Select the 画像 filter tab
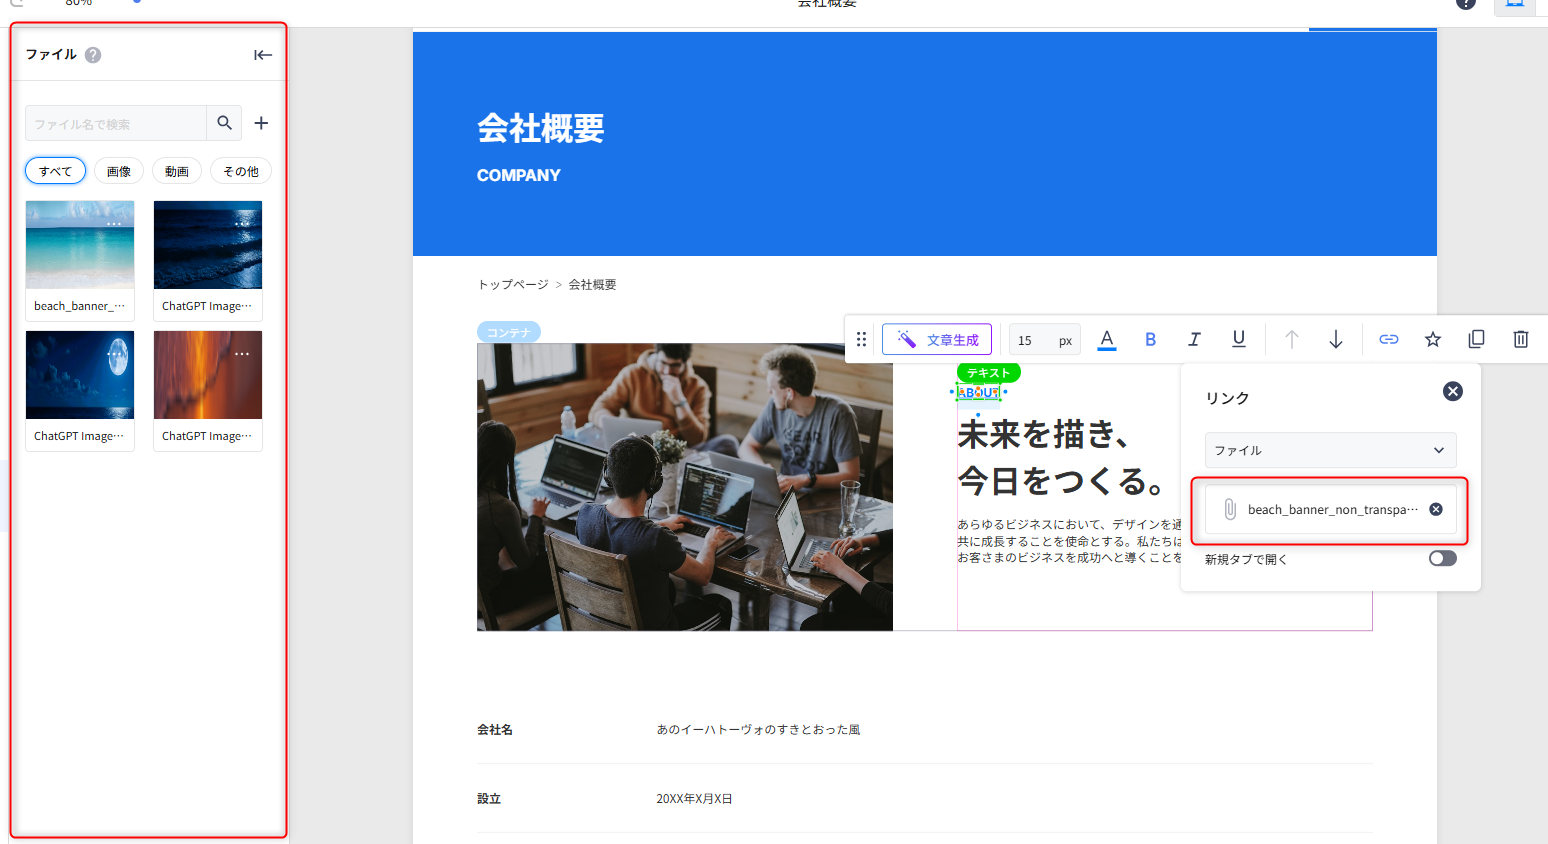 pos(119,171)
